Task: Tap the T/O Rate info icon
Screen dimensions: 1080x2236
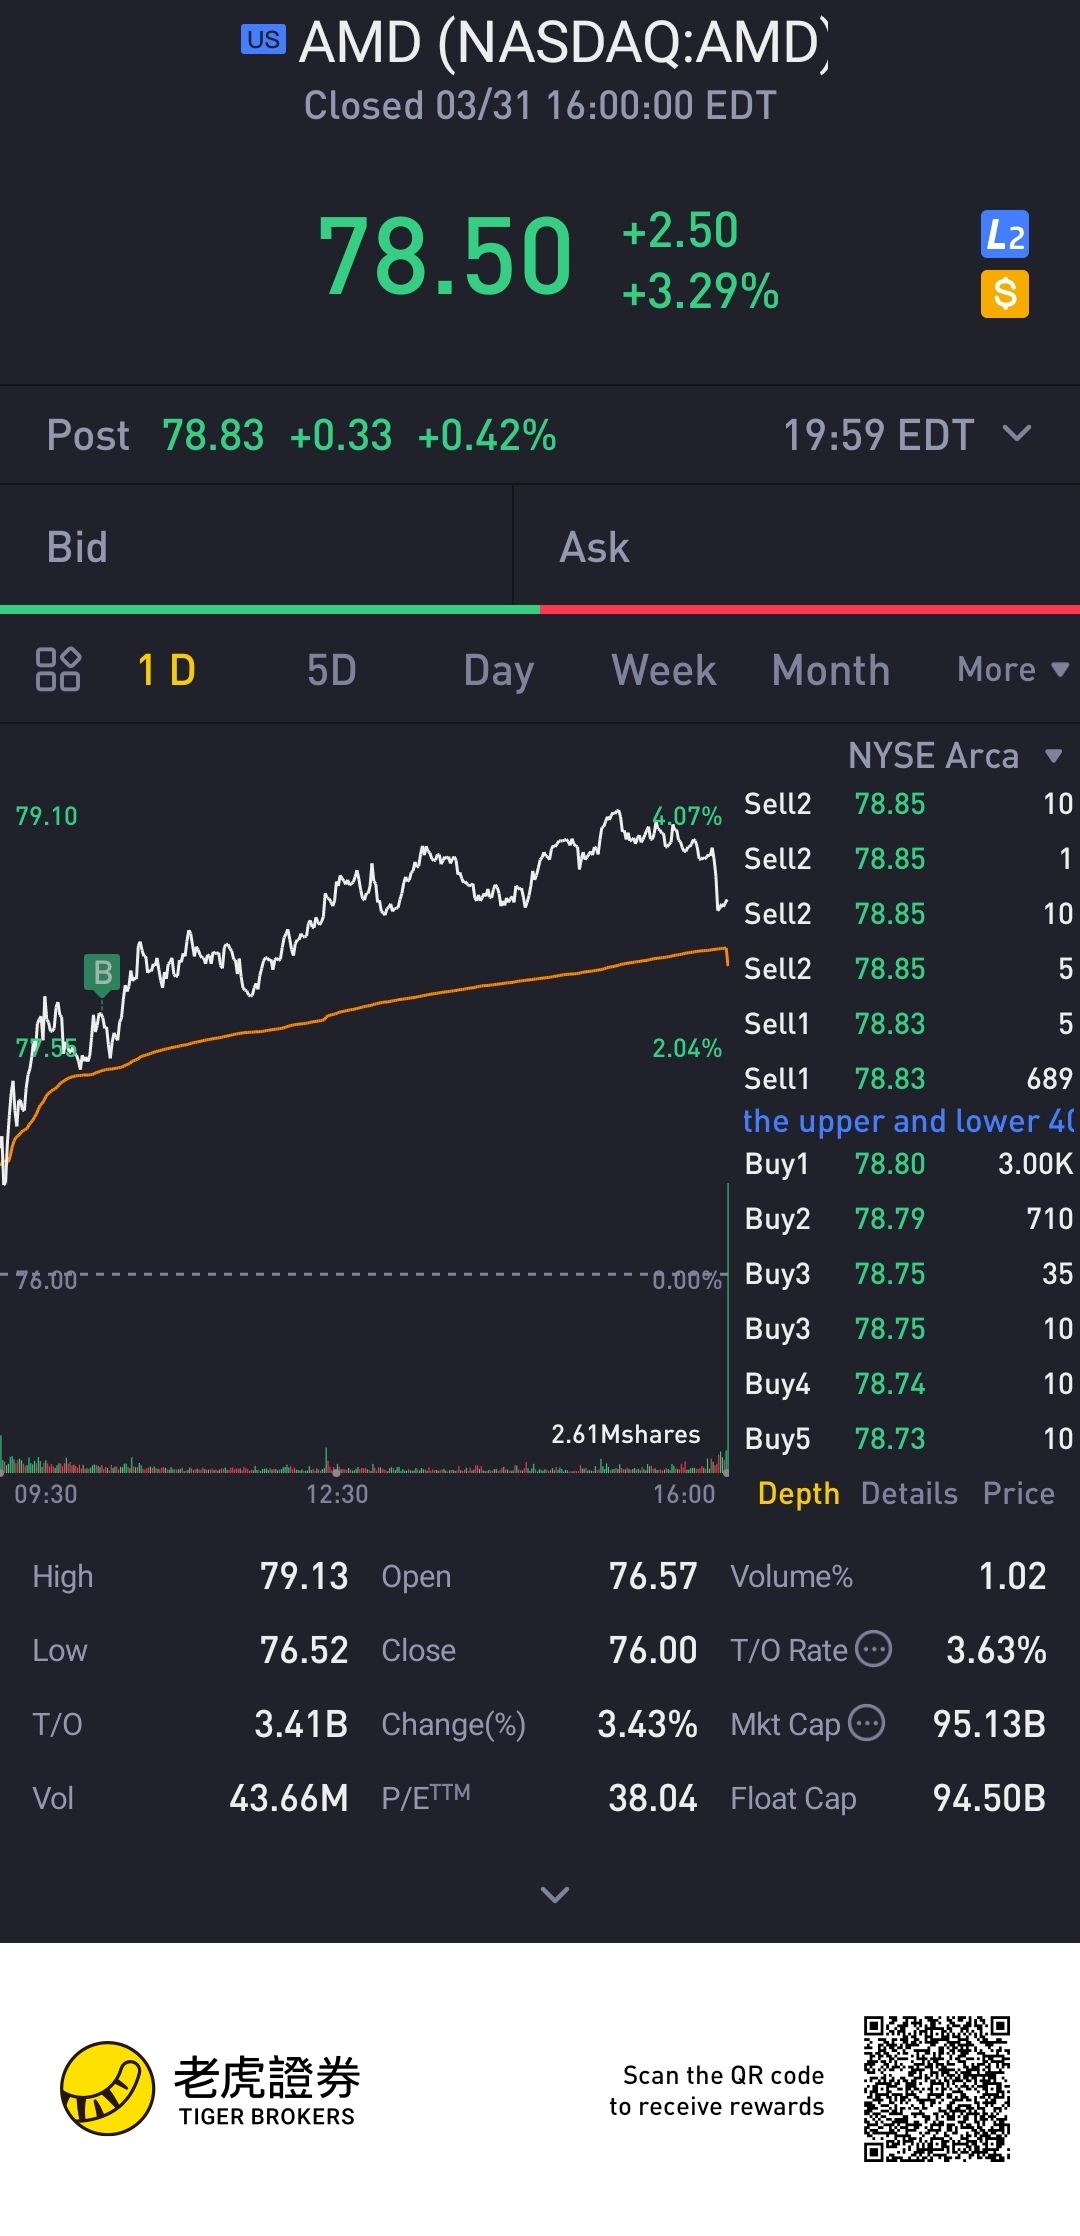Action: point(874,1649)
